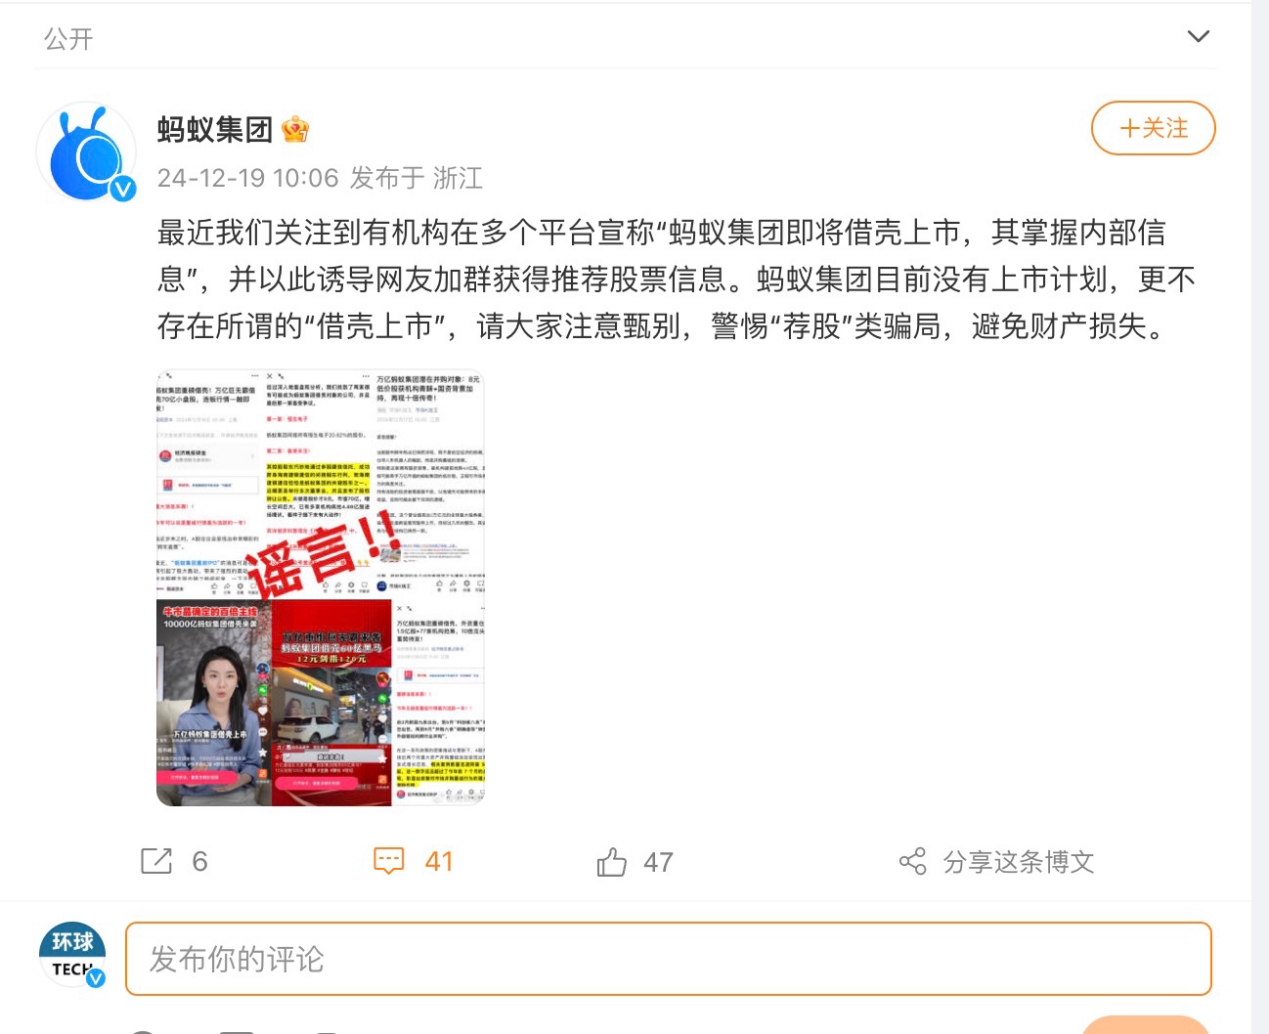Click 分享这条博文 share text

(1019, 862)
